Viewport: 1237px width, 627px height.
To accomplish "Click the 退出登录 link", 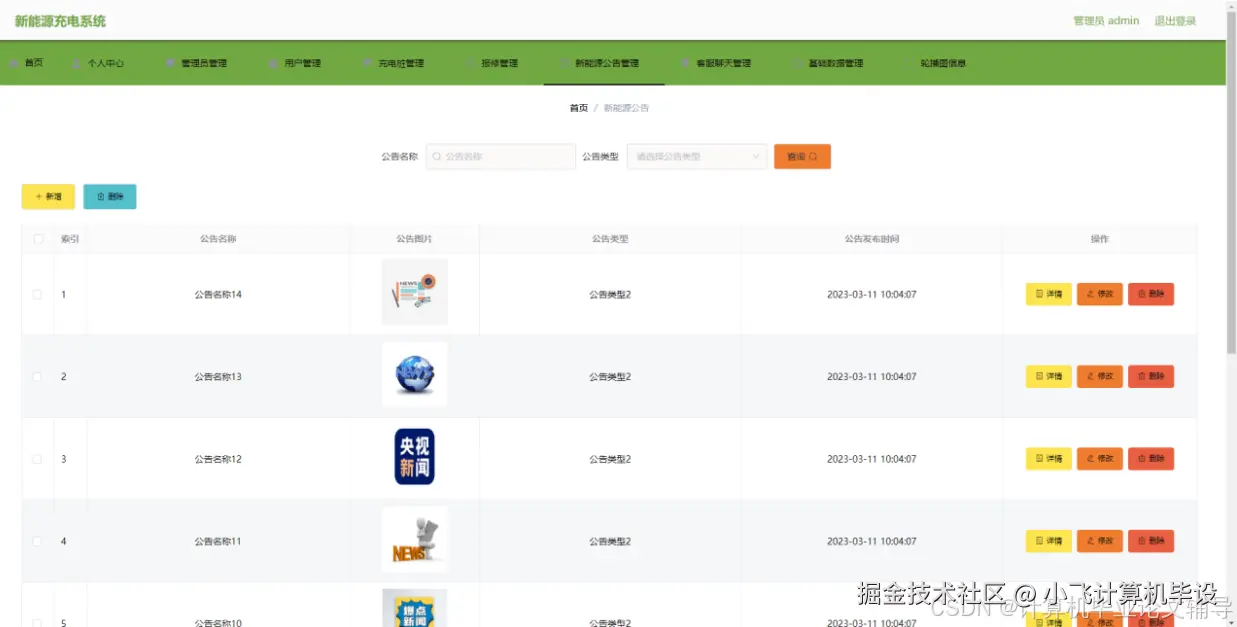I will [1175, 19].
